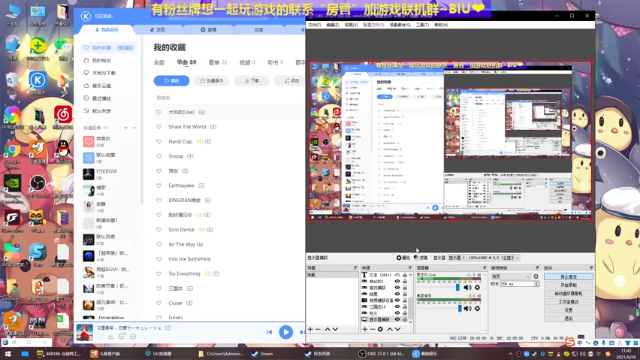Open Steam in Windows taskbar
This screenshot has height=360, width=640.
(262, 354)
